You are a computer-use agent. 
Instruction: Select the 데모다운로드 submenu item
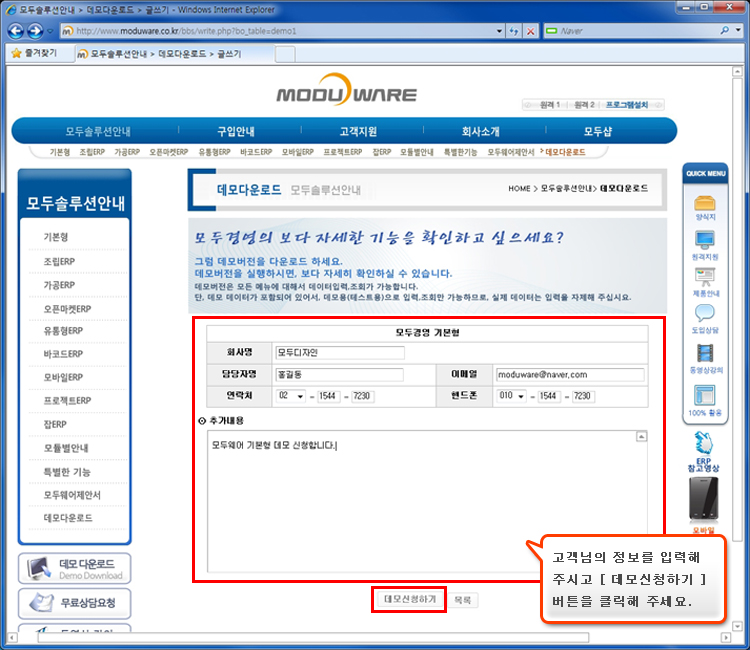565,152
